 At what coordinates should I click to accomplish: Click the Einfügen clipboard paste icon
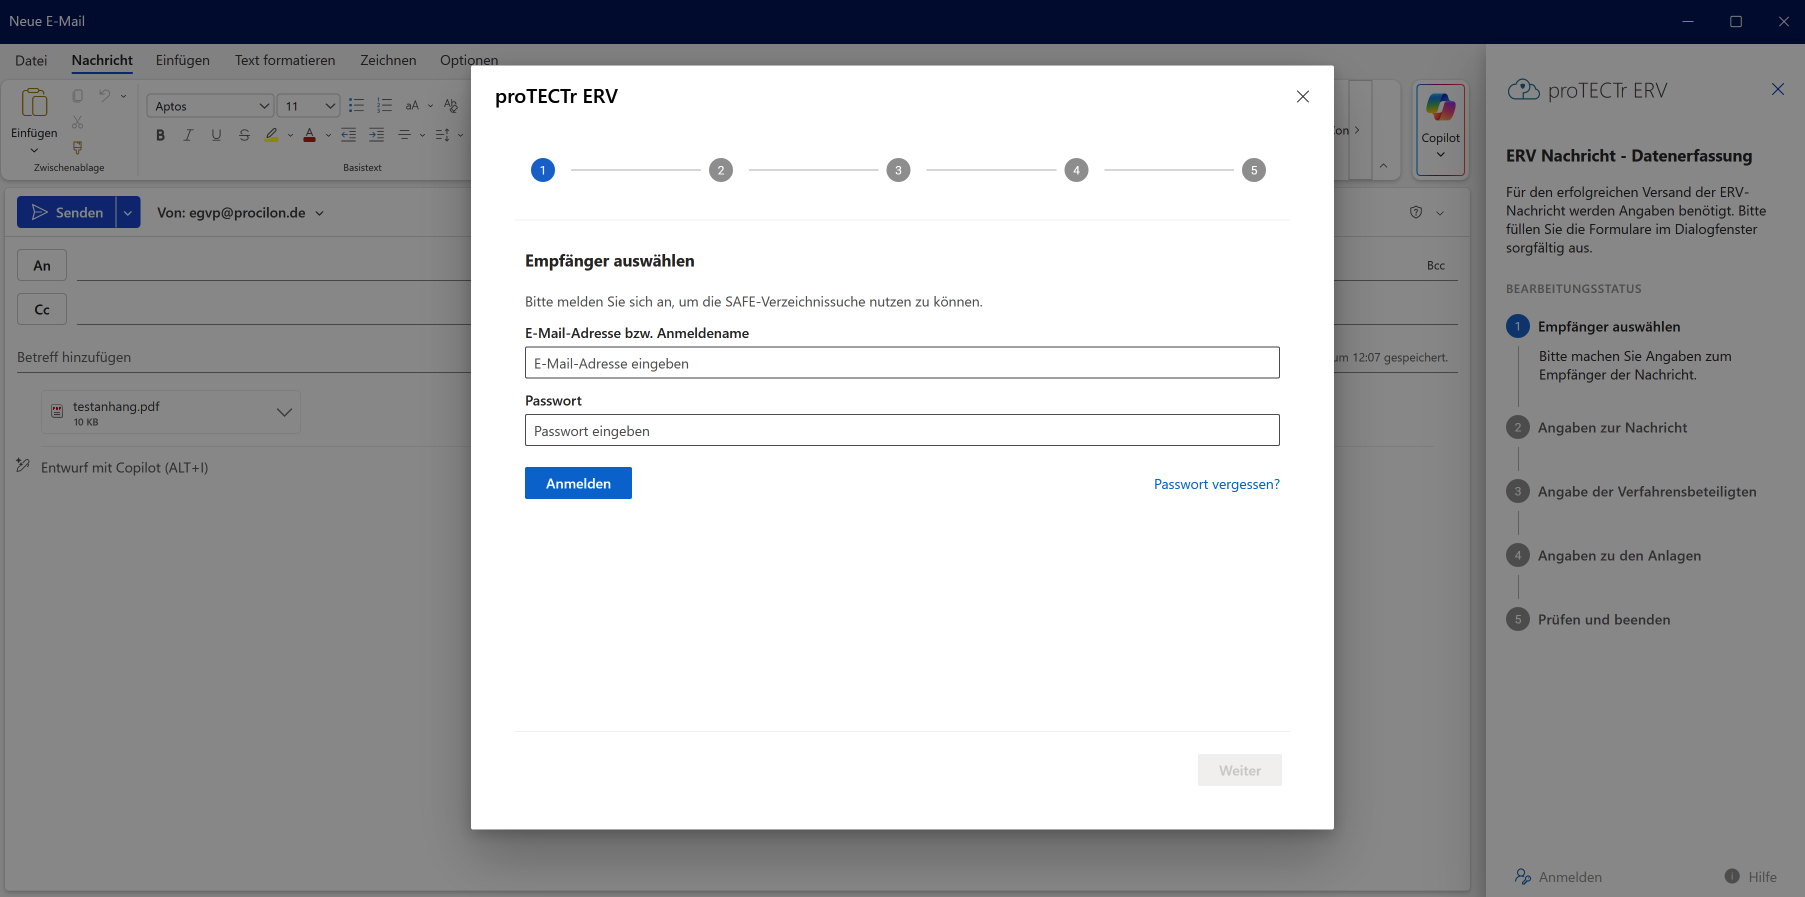click(34, 102)
